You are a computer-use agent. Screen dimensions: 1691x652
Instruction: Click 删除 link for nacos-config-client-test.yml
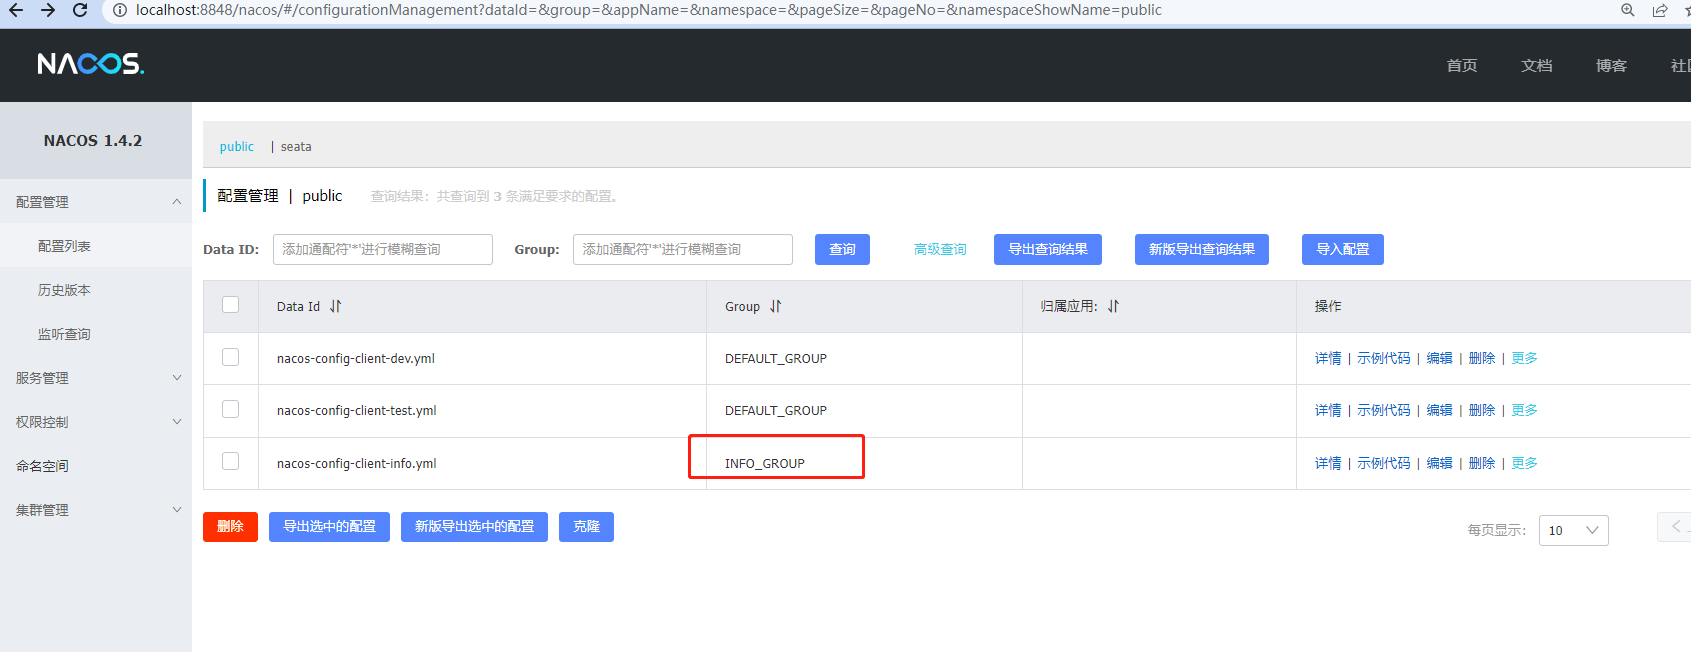point(1482,410)
